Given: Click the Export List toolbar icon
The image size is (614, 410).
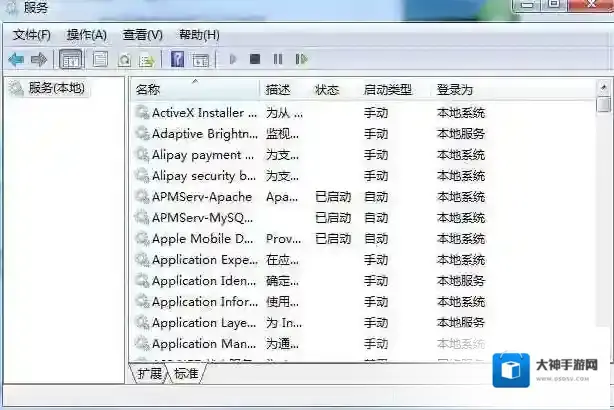Looking at the screenshot, I should [147, 60].
